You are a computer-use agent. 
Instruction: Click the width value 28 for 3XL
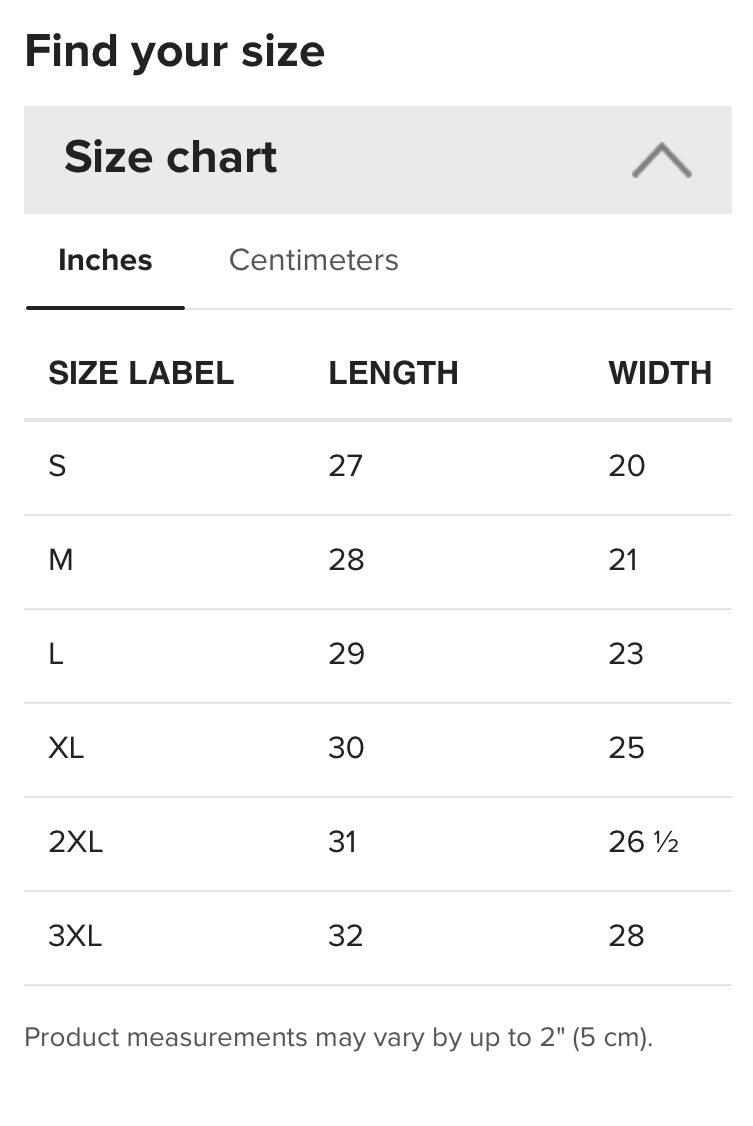(x=626, y=936)
